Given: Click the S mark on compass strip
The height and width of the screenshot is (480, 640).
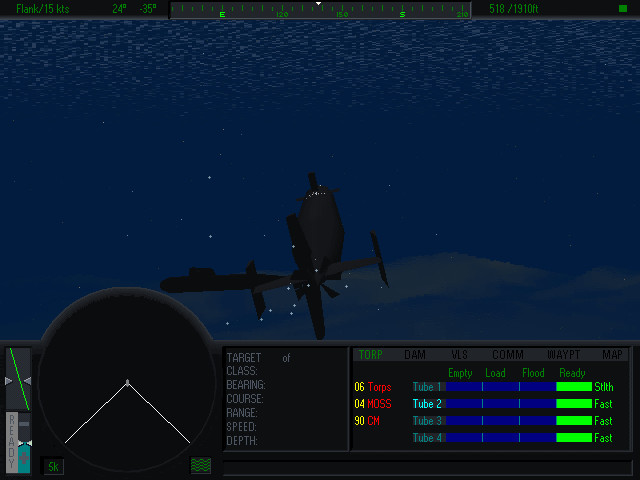Looking at the screenshot, I should pyautogui.click(x=402, y=14).
